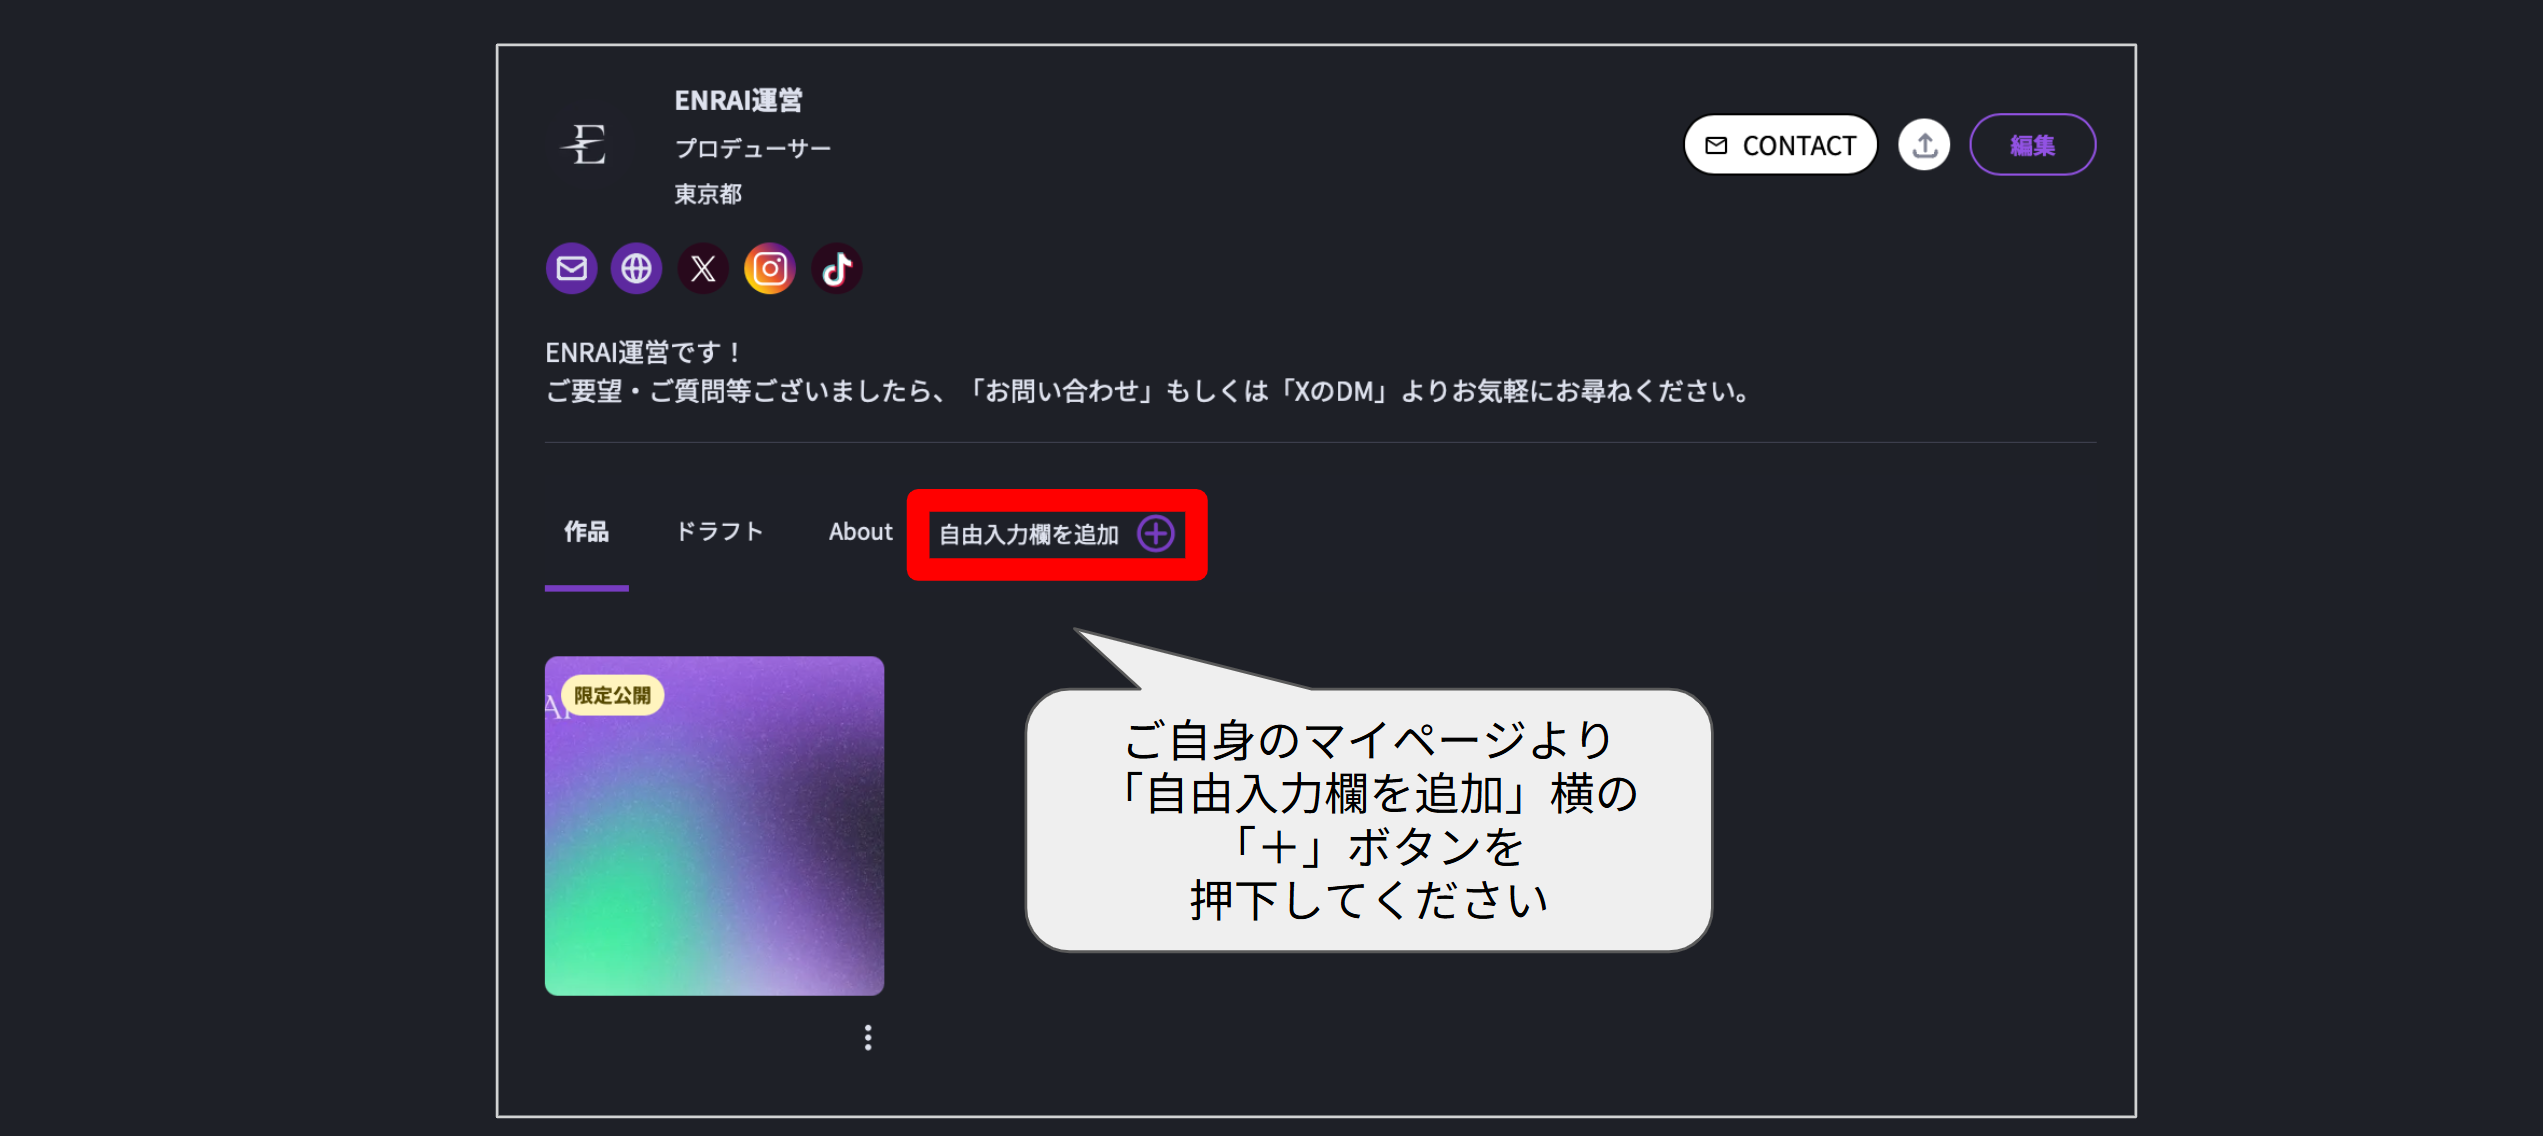The width and height of the screenshot is (2543, 1136).
Task: Click the CONTACT button
Action: [1780, 145]
